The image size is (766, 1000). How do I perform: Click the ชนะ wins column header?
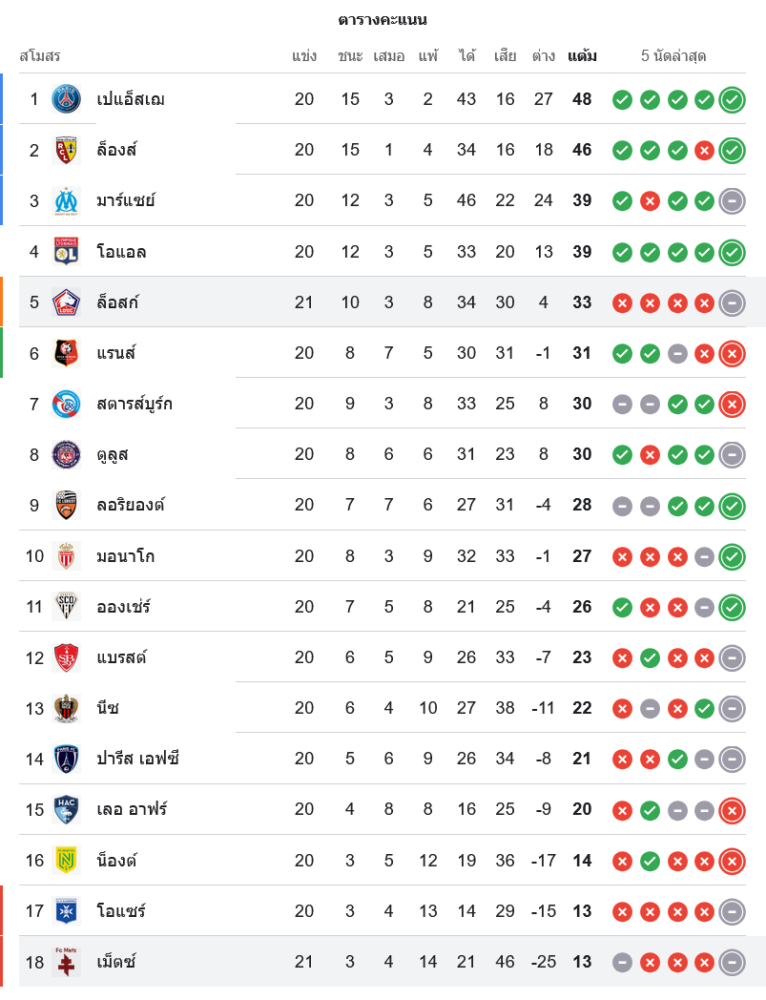pyautogui.click(x=350, y=56)
